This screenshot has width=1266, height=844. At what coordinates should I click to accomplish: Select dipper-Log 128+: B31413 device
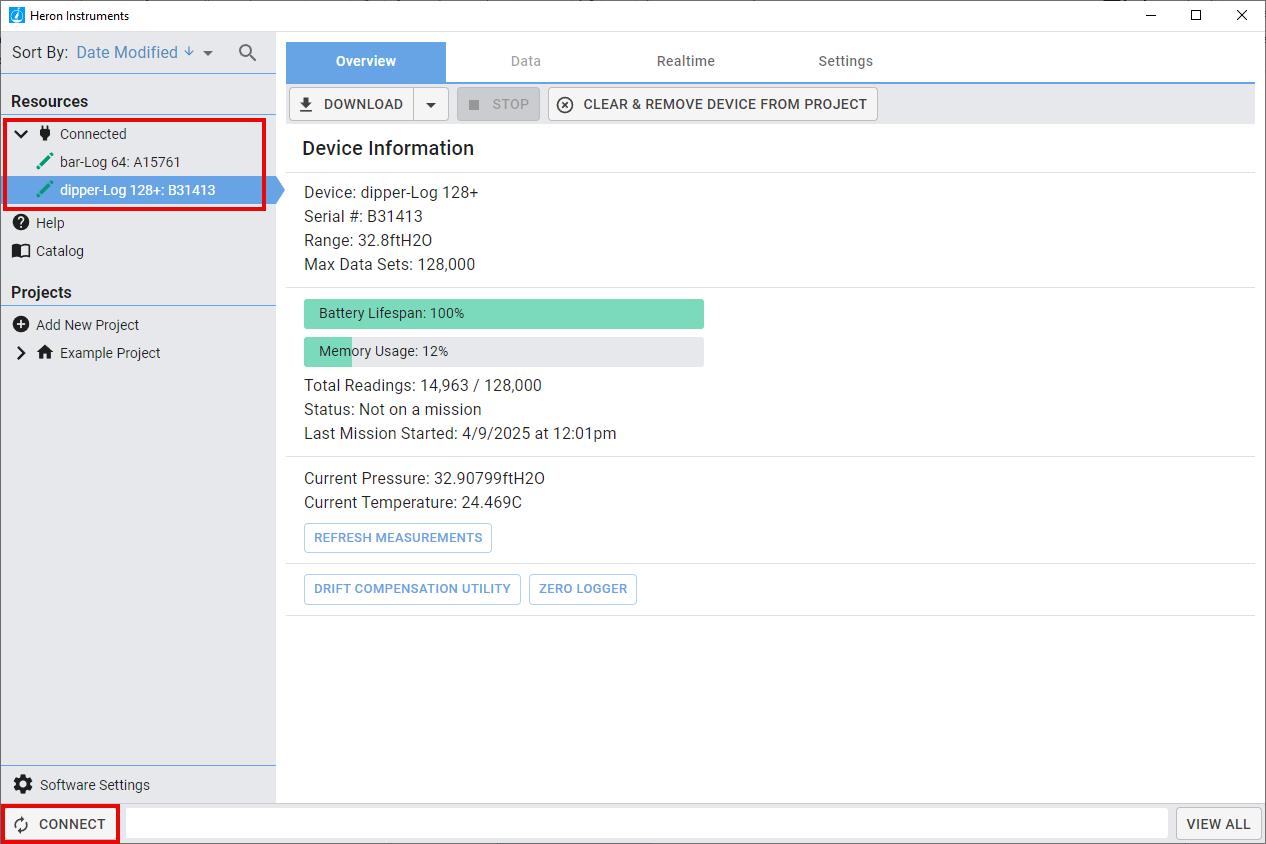(138, 189)
